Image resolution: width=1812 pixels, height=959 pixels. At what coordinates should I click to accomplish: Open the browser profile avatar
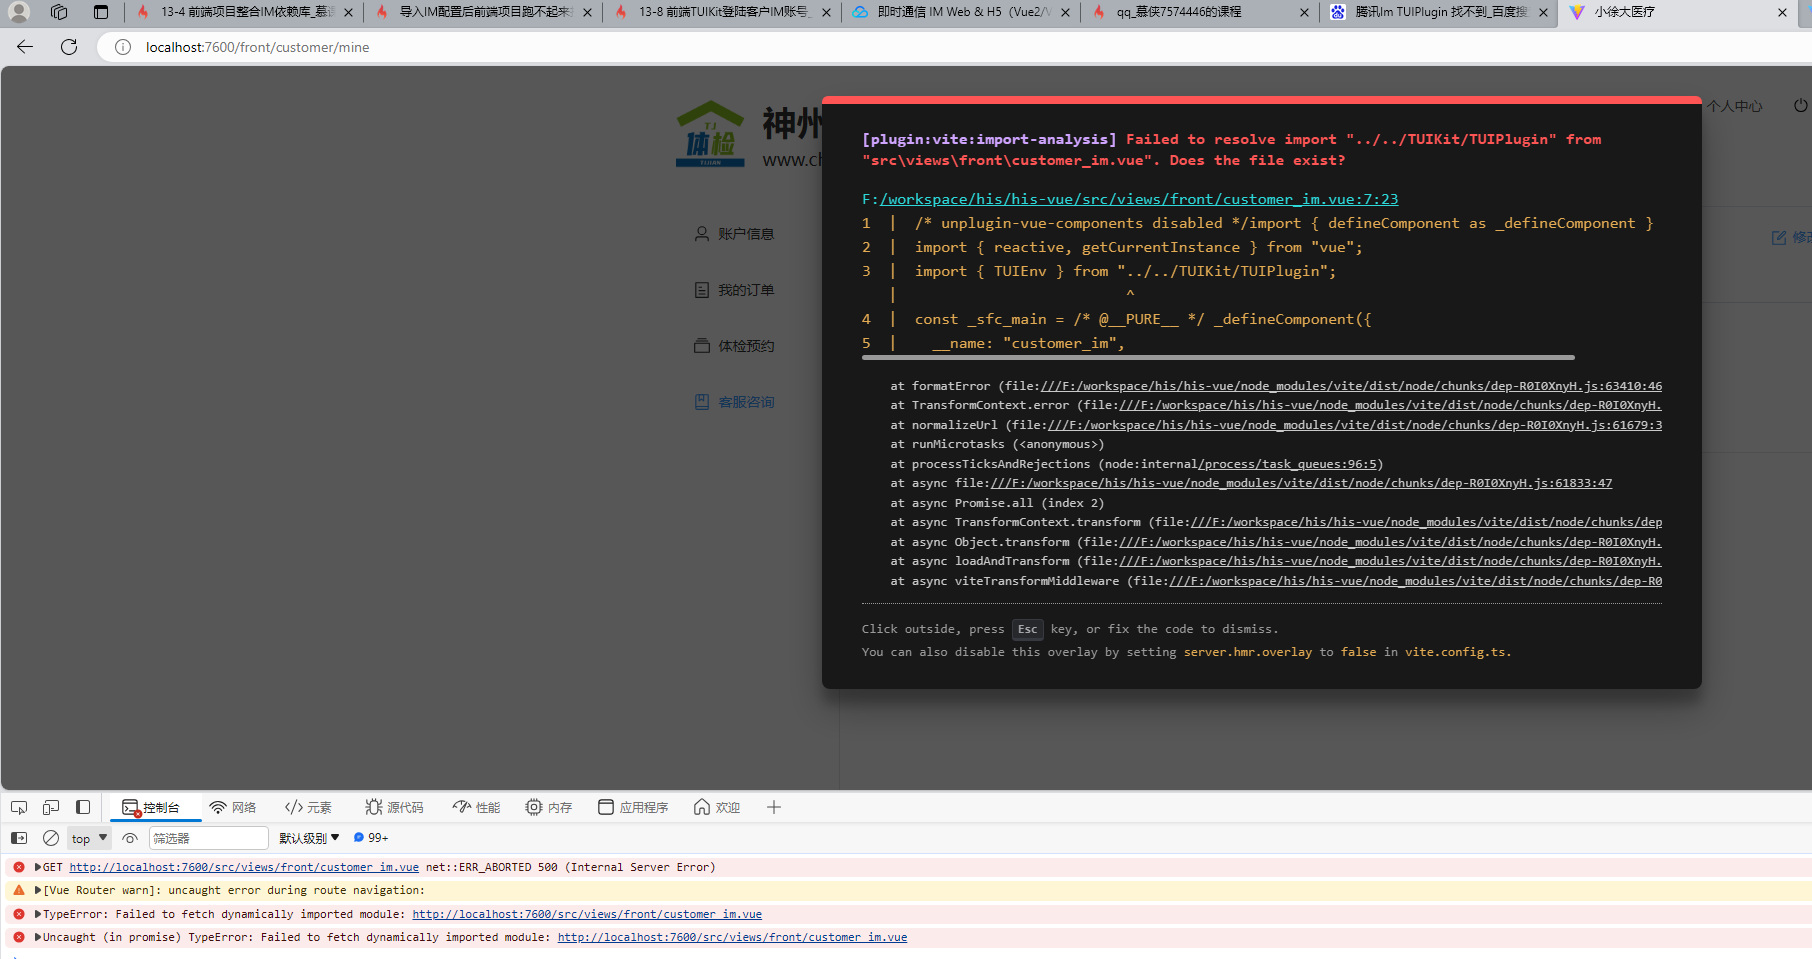(x=19, y=12)
